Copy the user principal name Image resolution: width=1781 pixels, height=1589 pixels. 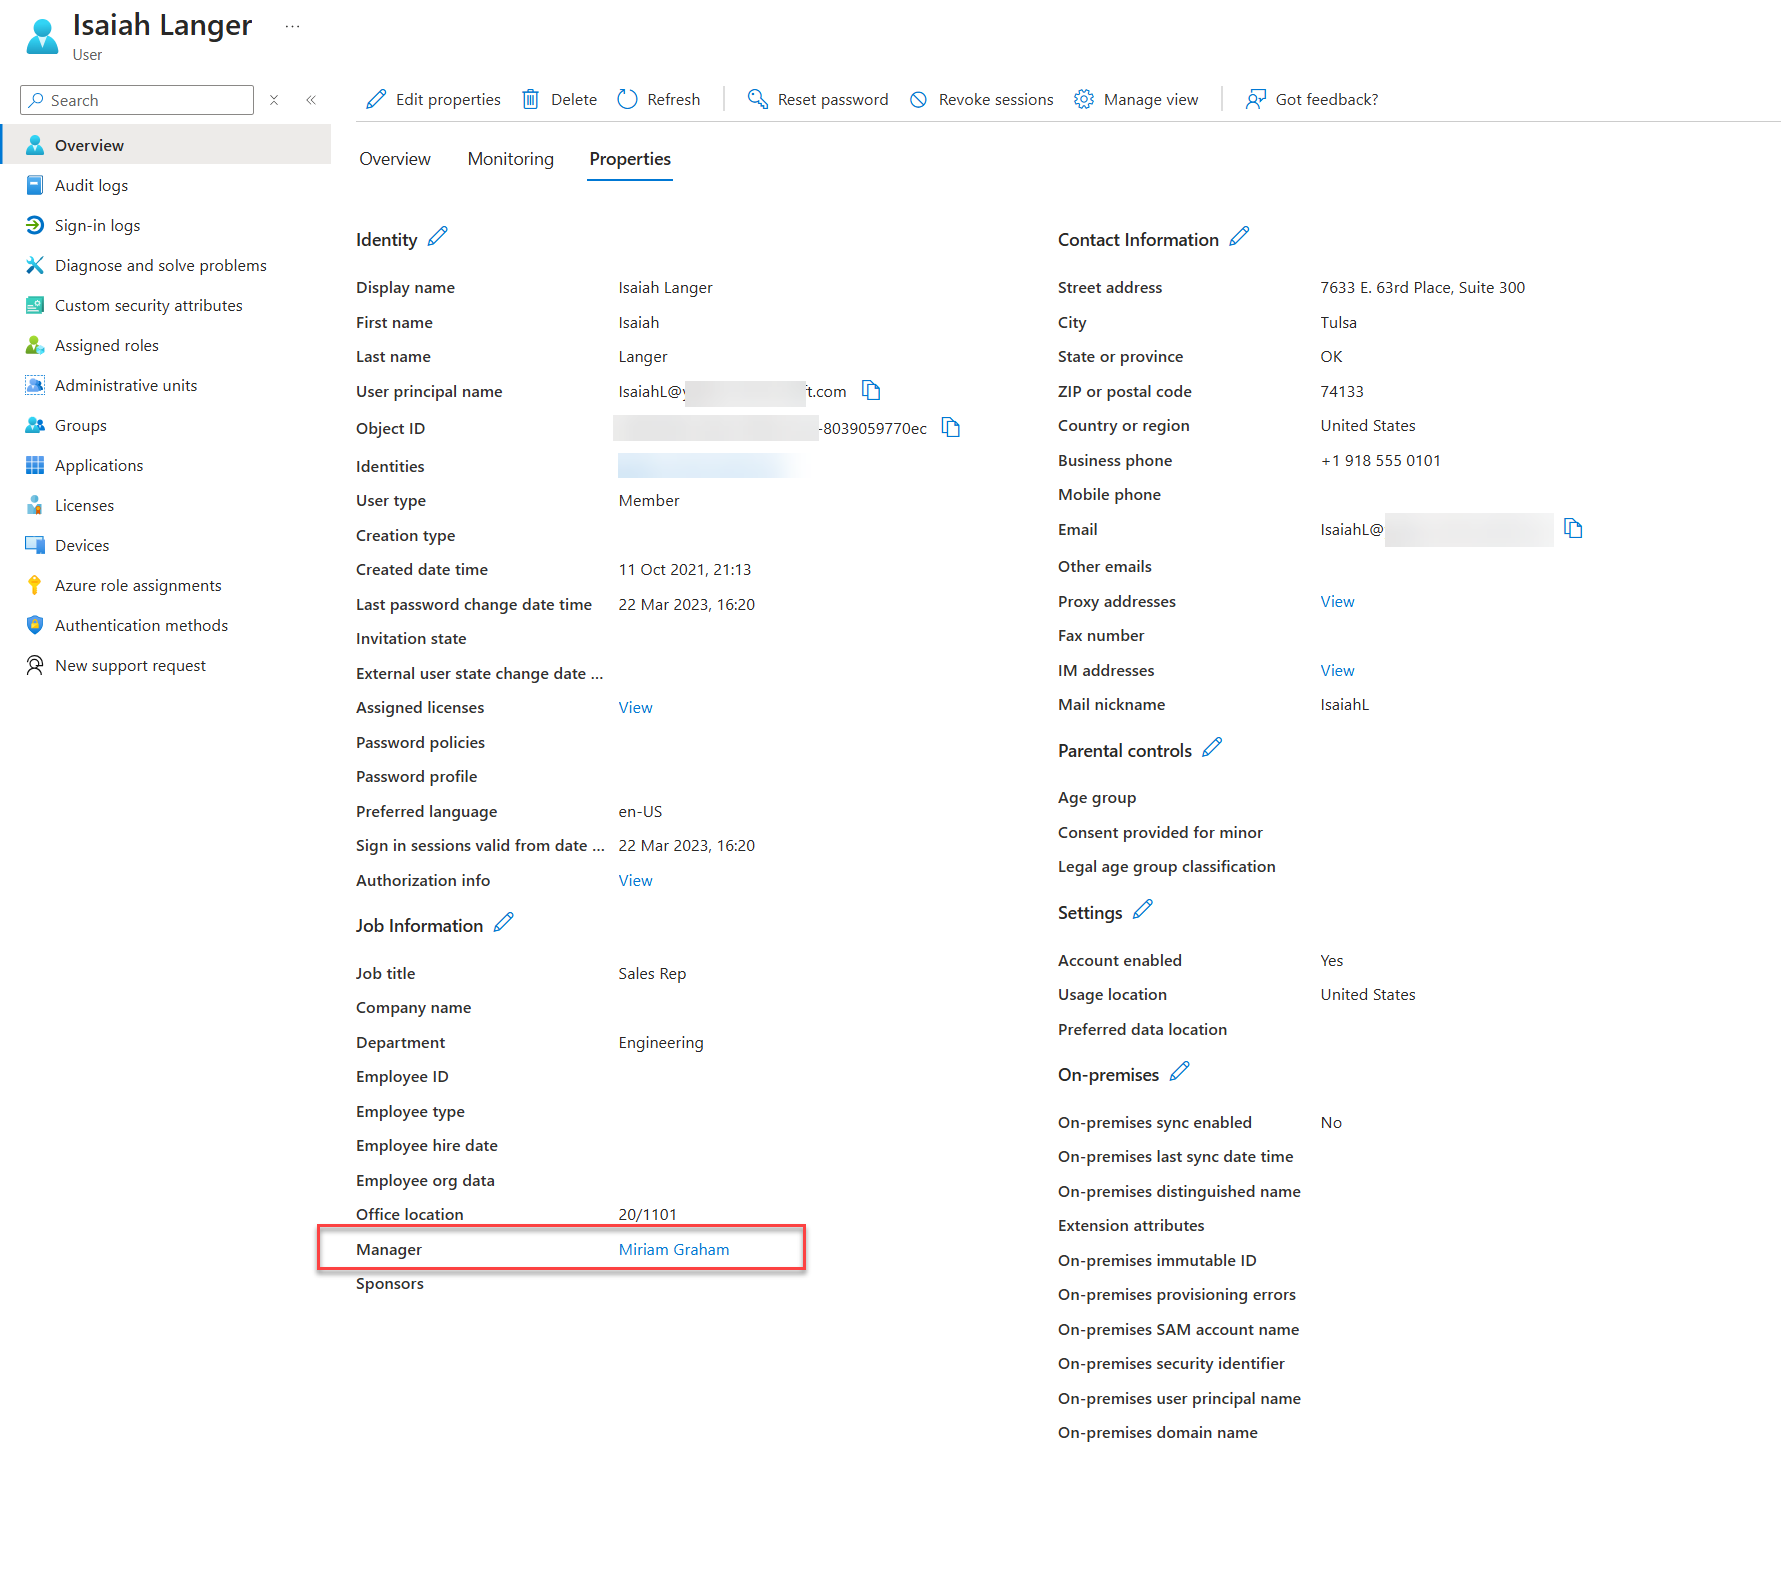click(x=871, y=390)
